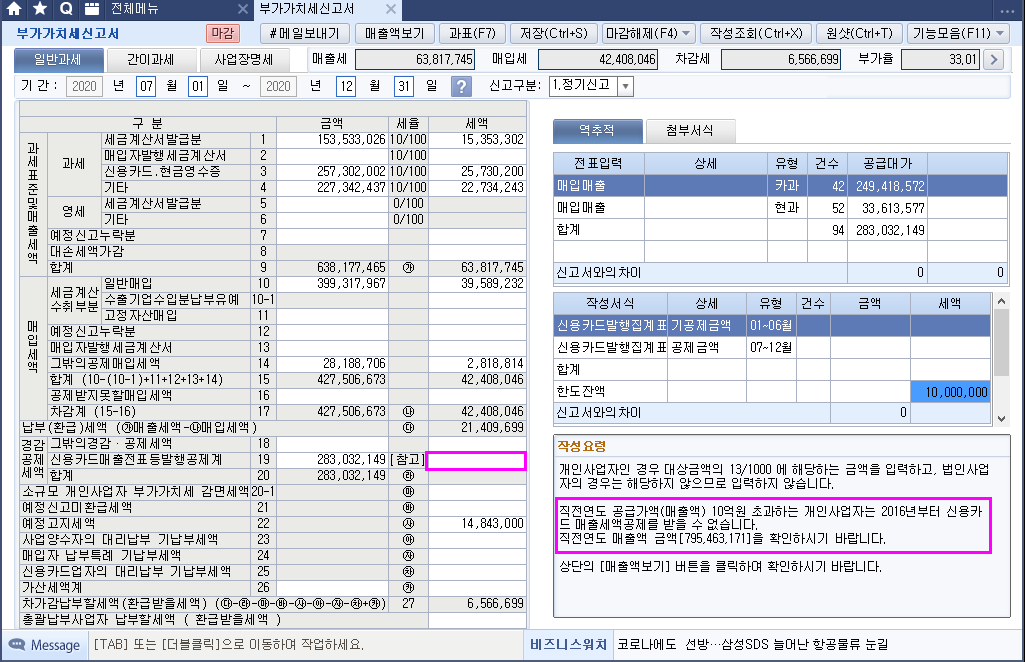Screen dimensions: 1025x662
Task: Close the 부가가치세신고서 tab
Action: (x=391, y=9)
